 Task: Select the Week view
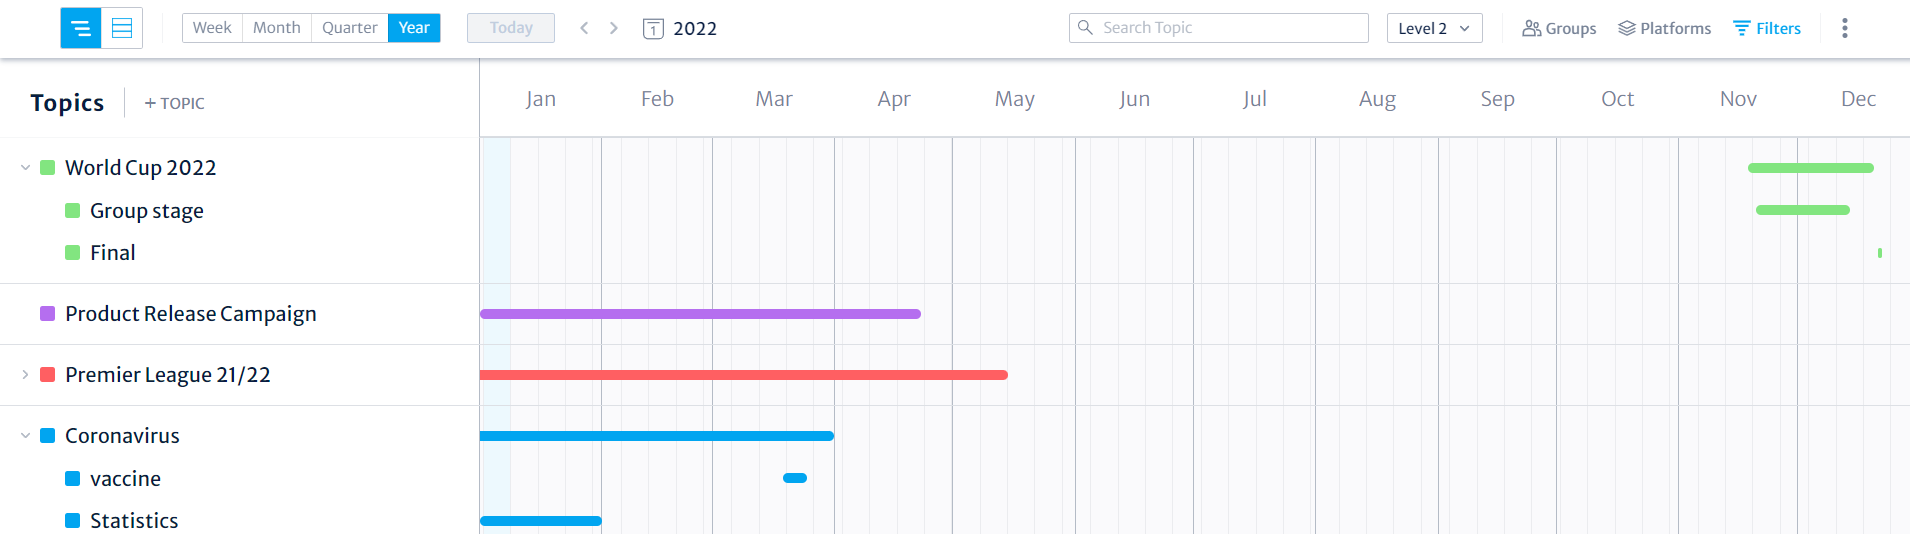[x=212, y=28]
